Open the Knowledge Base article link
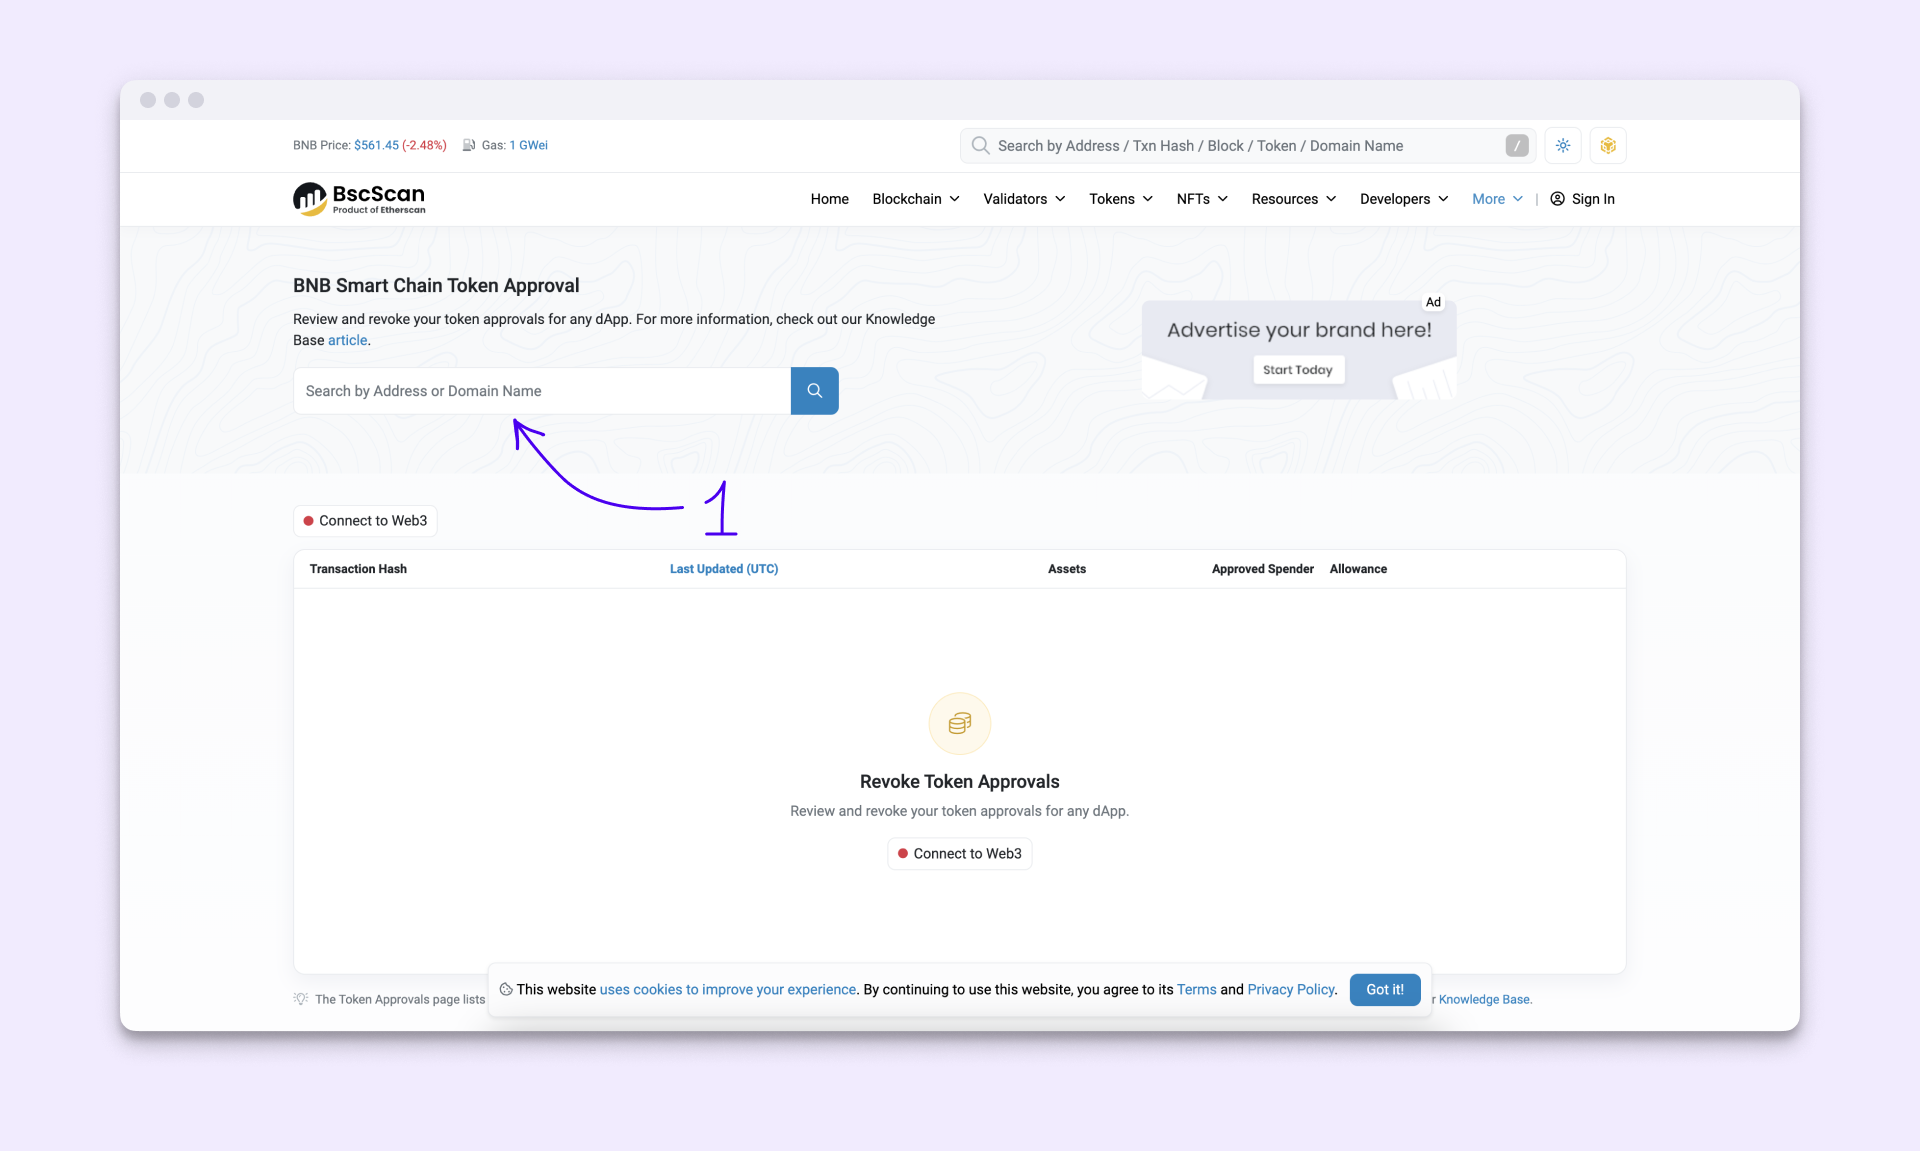Image resolution: width=1920 pixels, height=1151 pixels. coord(347,341)
